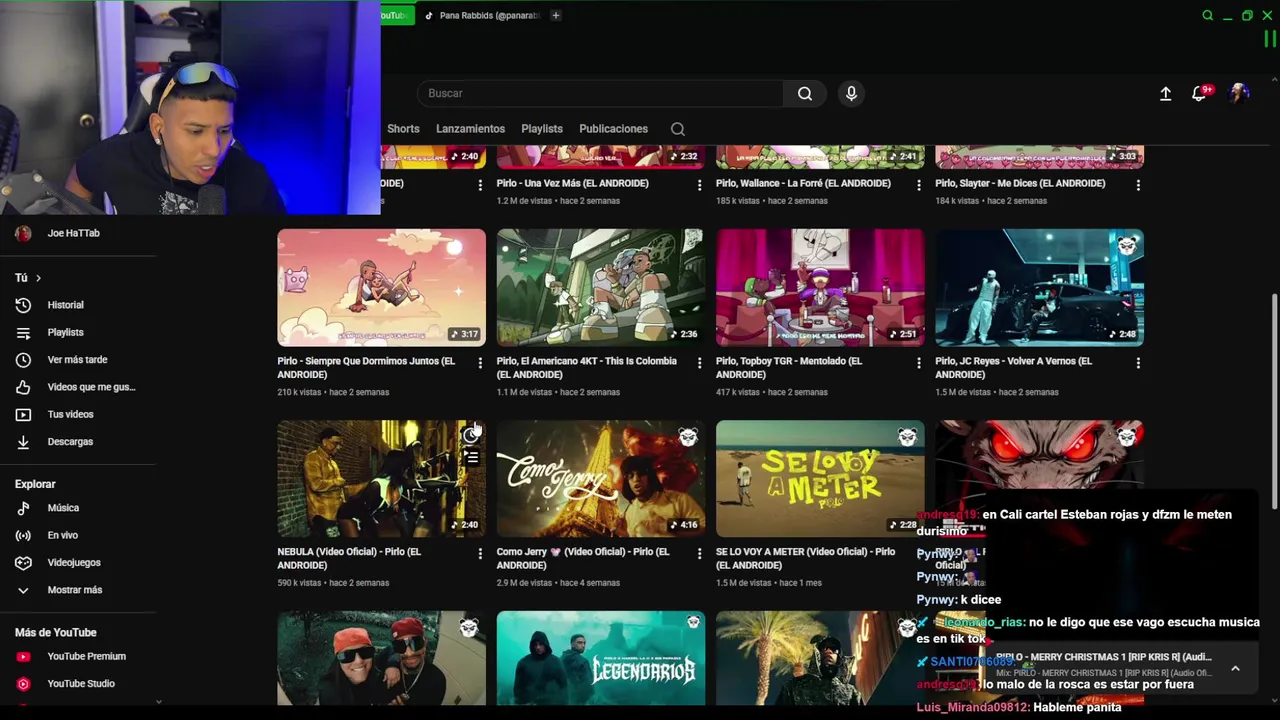The image size is (1280, 720).
Task: Click into the Buscar search field
Action: [x=600, y=94]
